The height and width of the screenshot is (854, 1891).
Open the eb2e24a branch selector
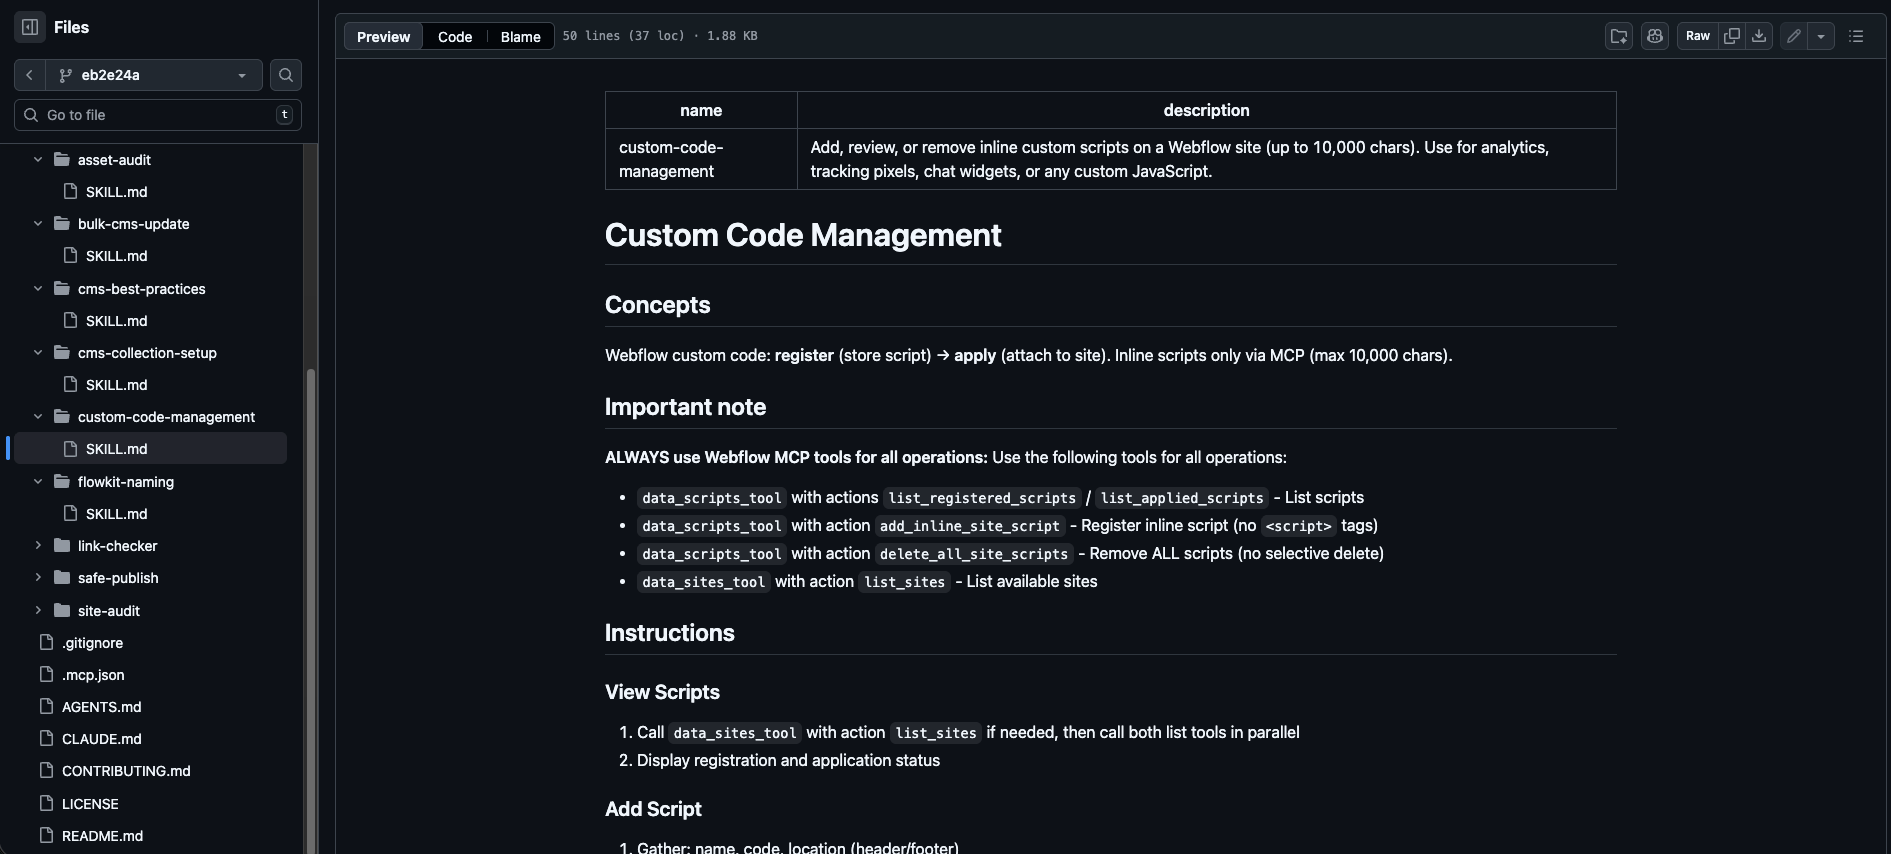click(154, 75)
